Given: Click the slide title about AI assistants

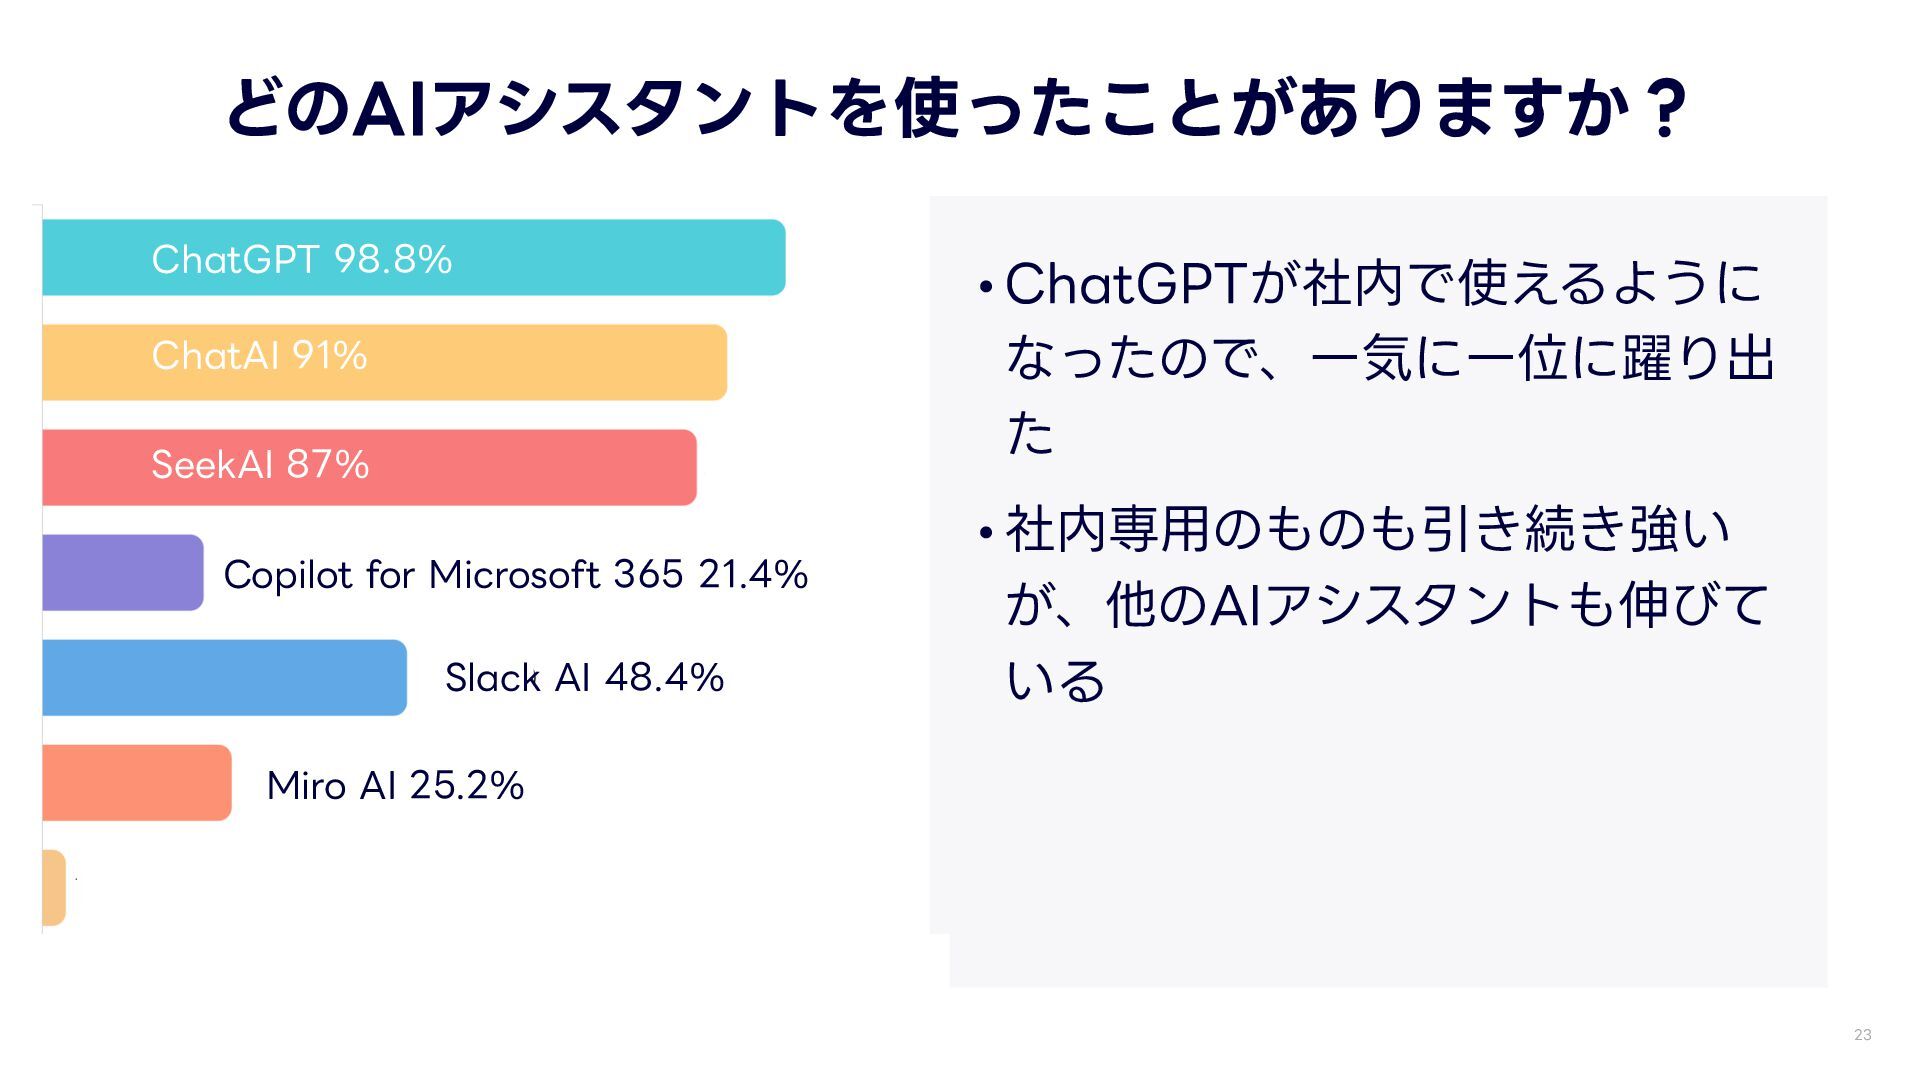Looking at the screenshot, I should 955,108.
